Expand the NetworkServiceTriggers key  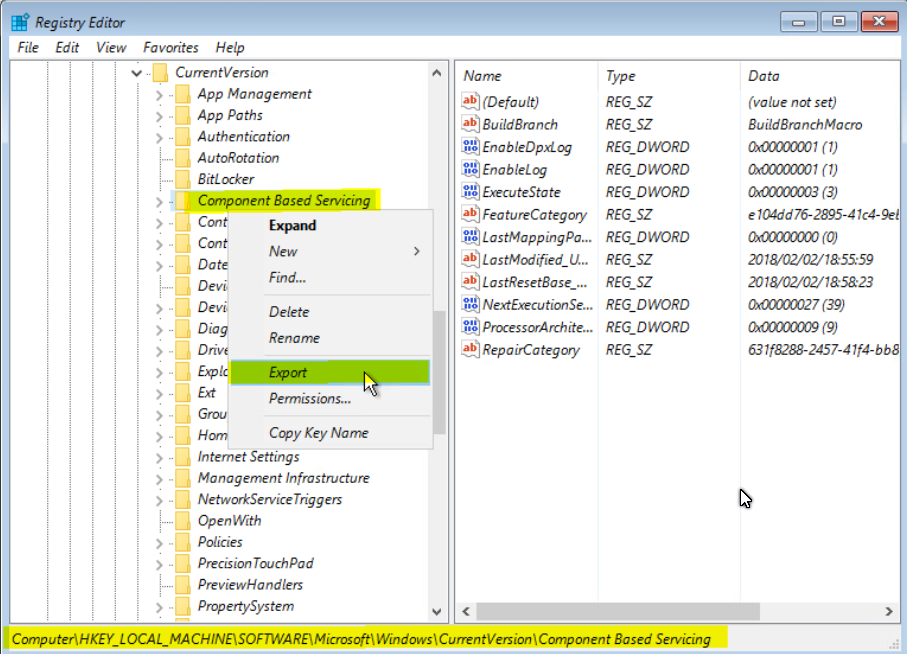coord(159,501)
